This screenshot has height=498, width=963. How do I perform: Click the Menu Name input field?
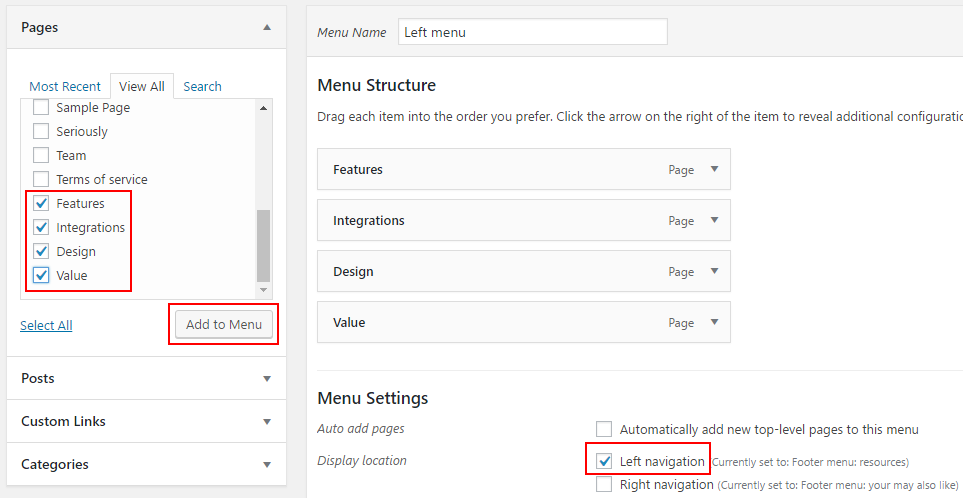point(532,32)
